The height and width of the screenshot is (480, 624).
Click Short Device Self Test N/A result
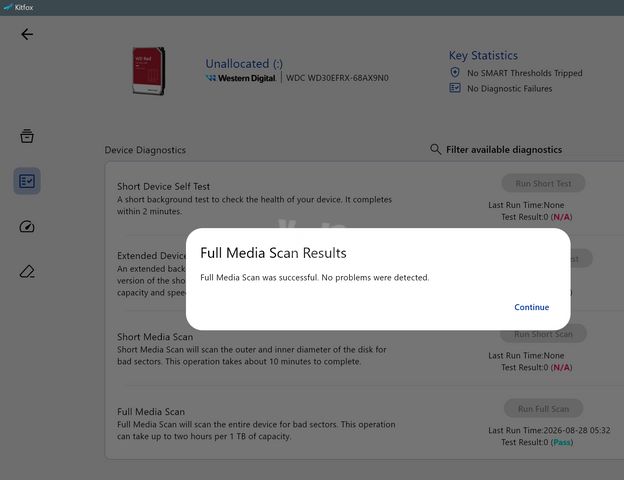562,217
